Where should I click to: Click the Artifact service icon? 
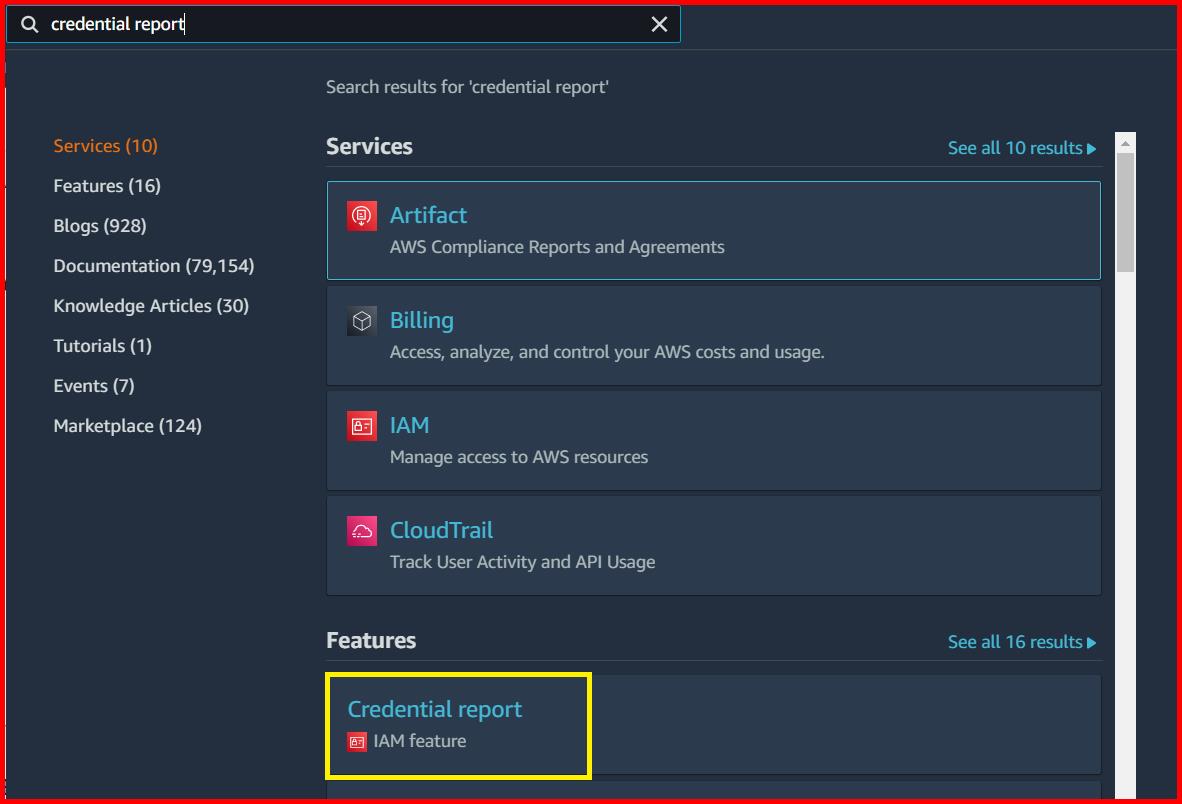[362, 216]
